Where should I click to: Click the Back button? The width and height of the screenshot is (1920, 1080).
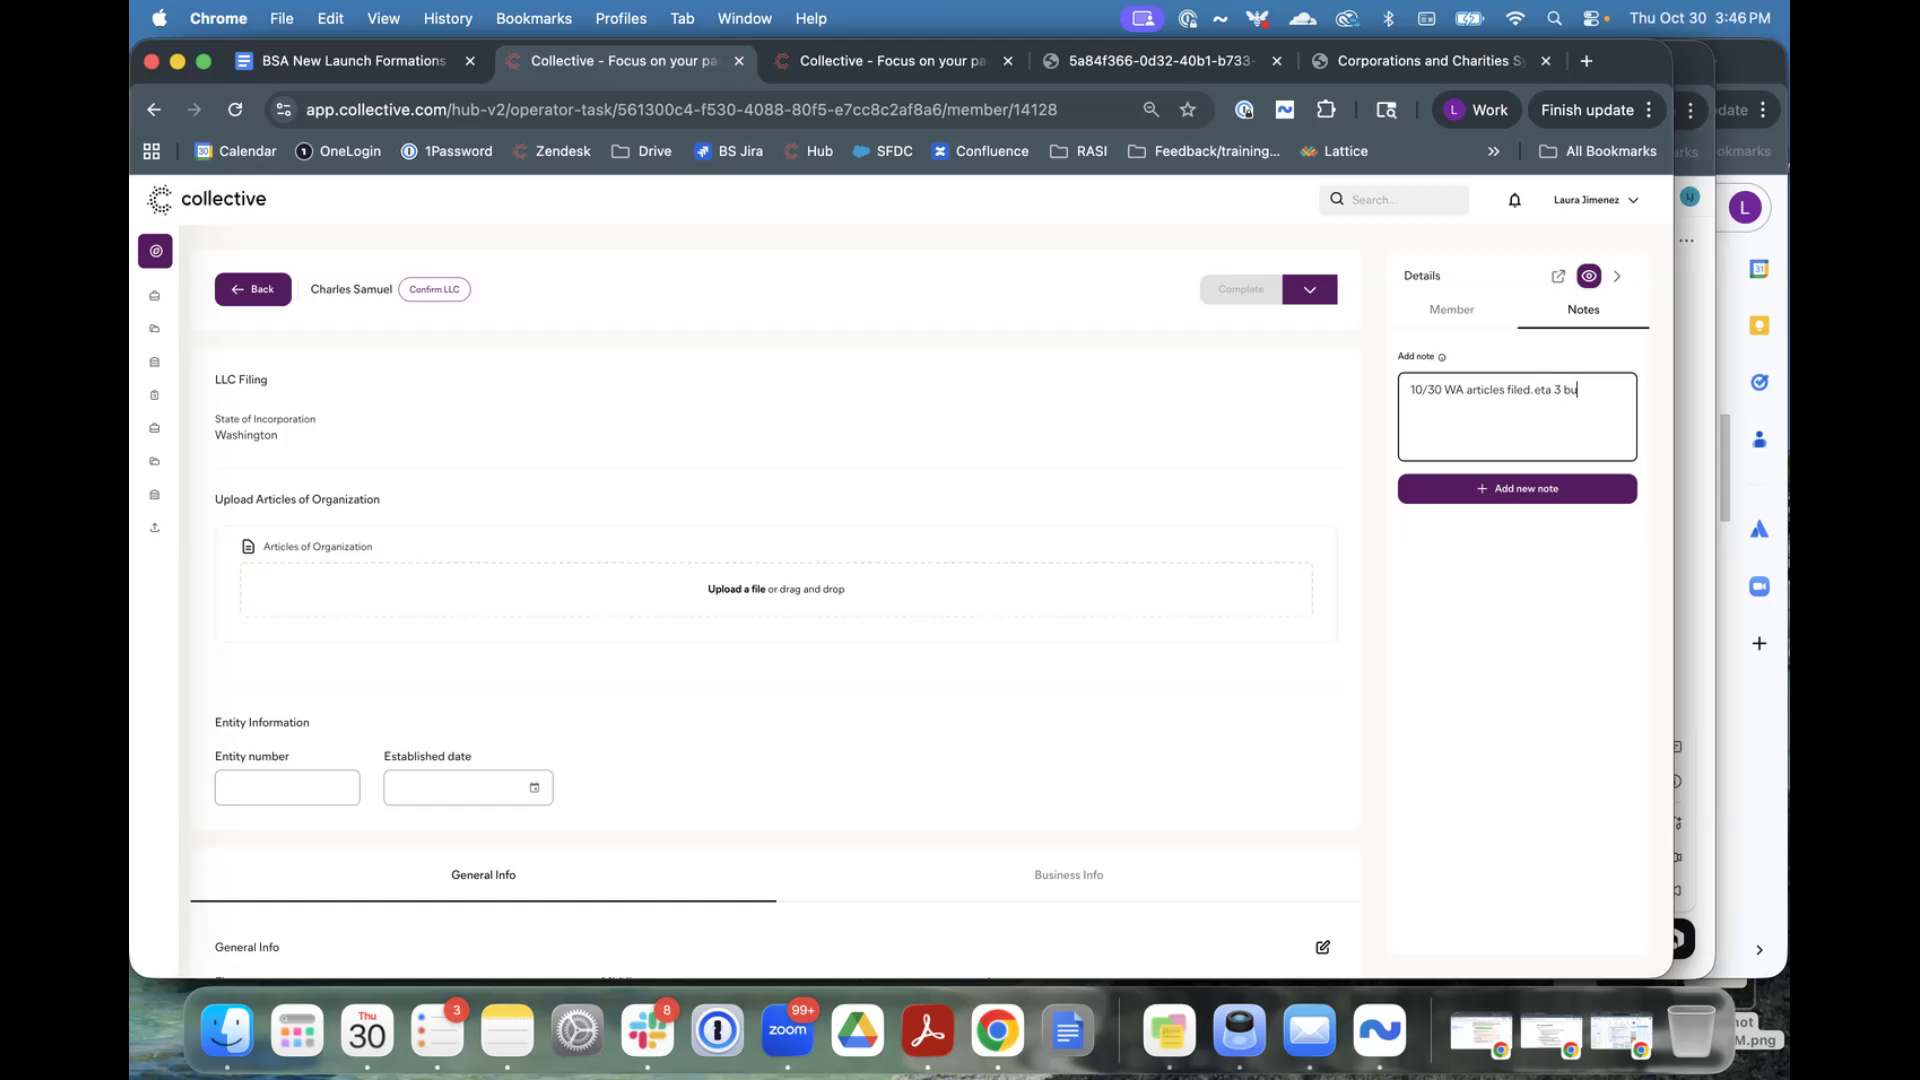coord(253,290)
